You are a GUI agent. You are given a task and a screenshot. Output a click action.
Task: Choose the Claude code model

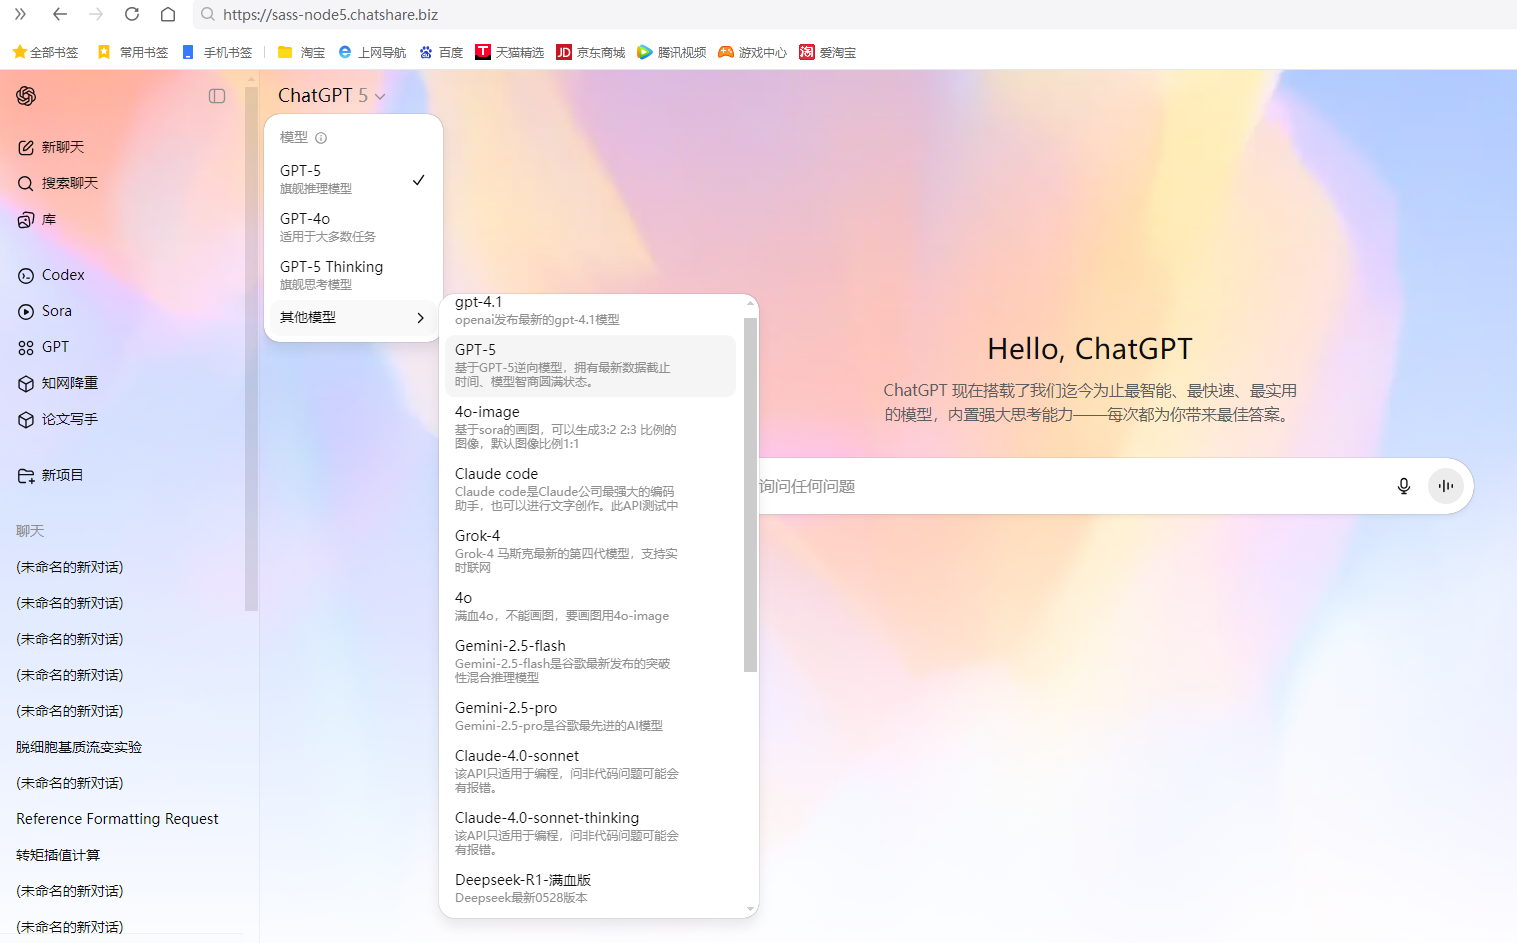(x=590, y=489)
